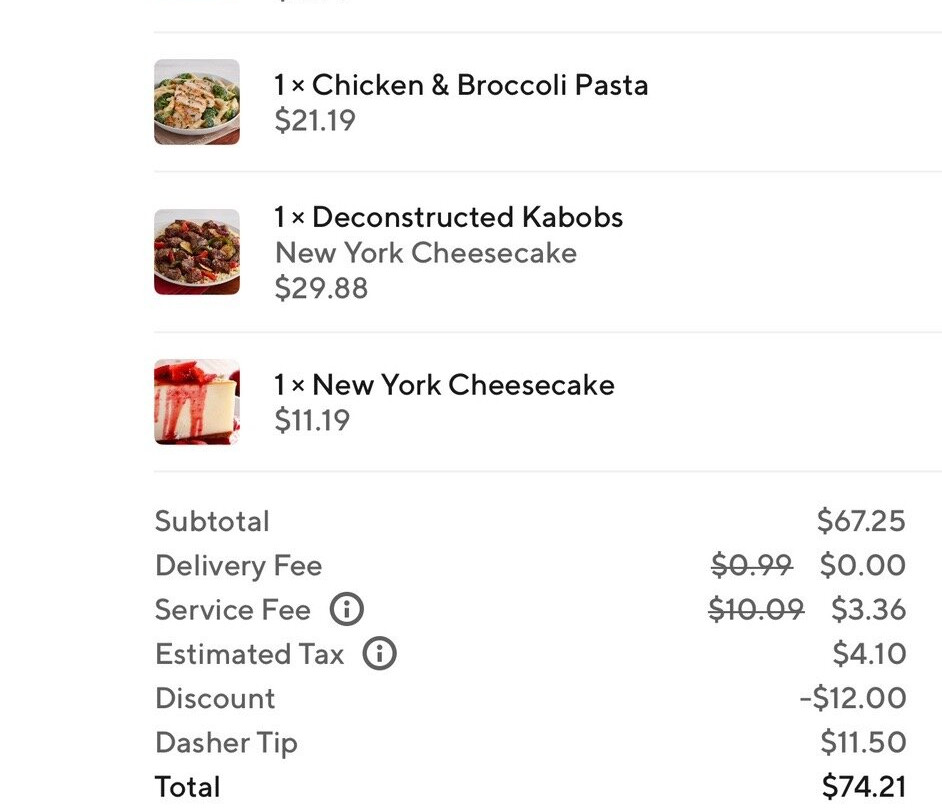
Task: Click the -$12.00 Discount amount
Action: click(x=853, y=698)
